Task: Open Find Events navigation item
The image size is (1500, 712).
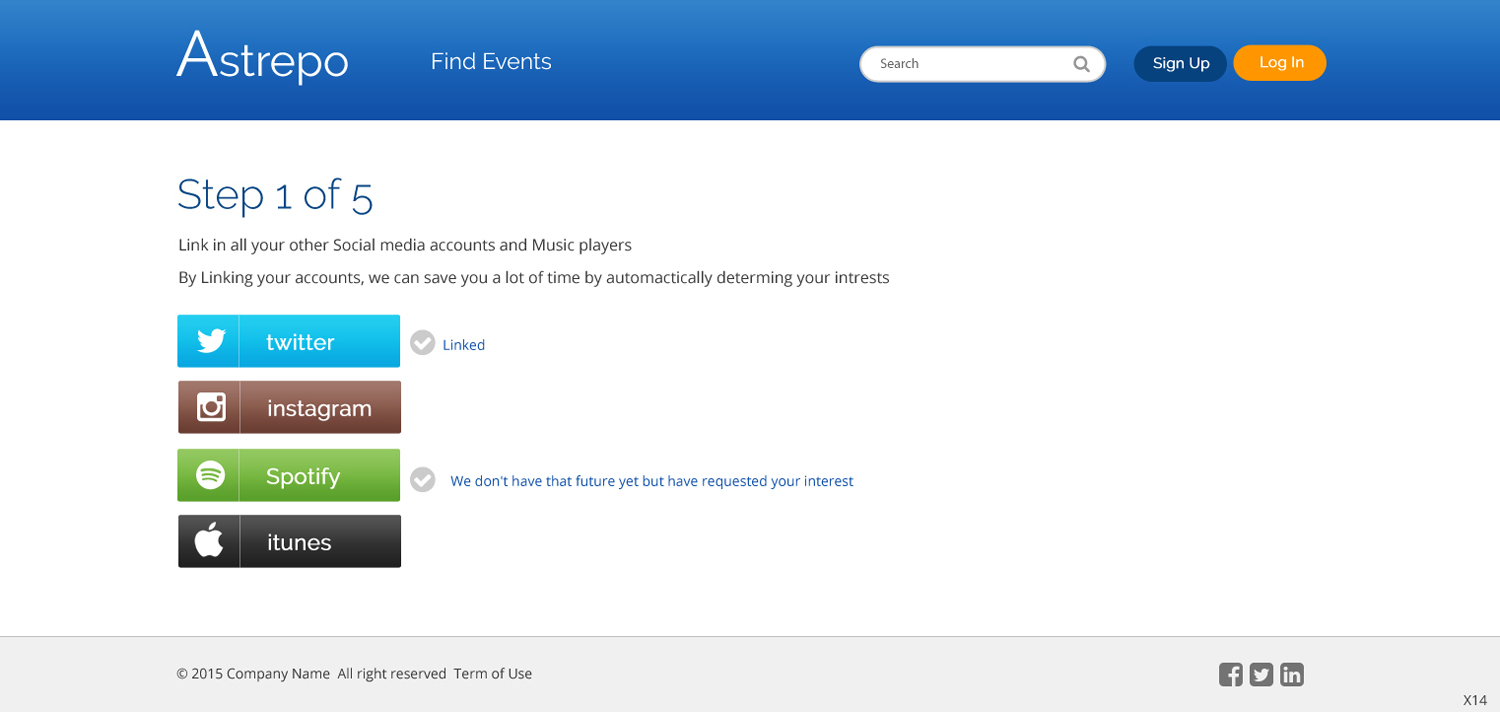Action: (x=491, y=62)
